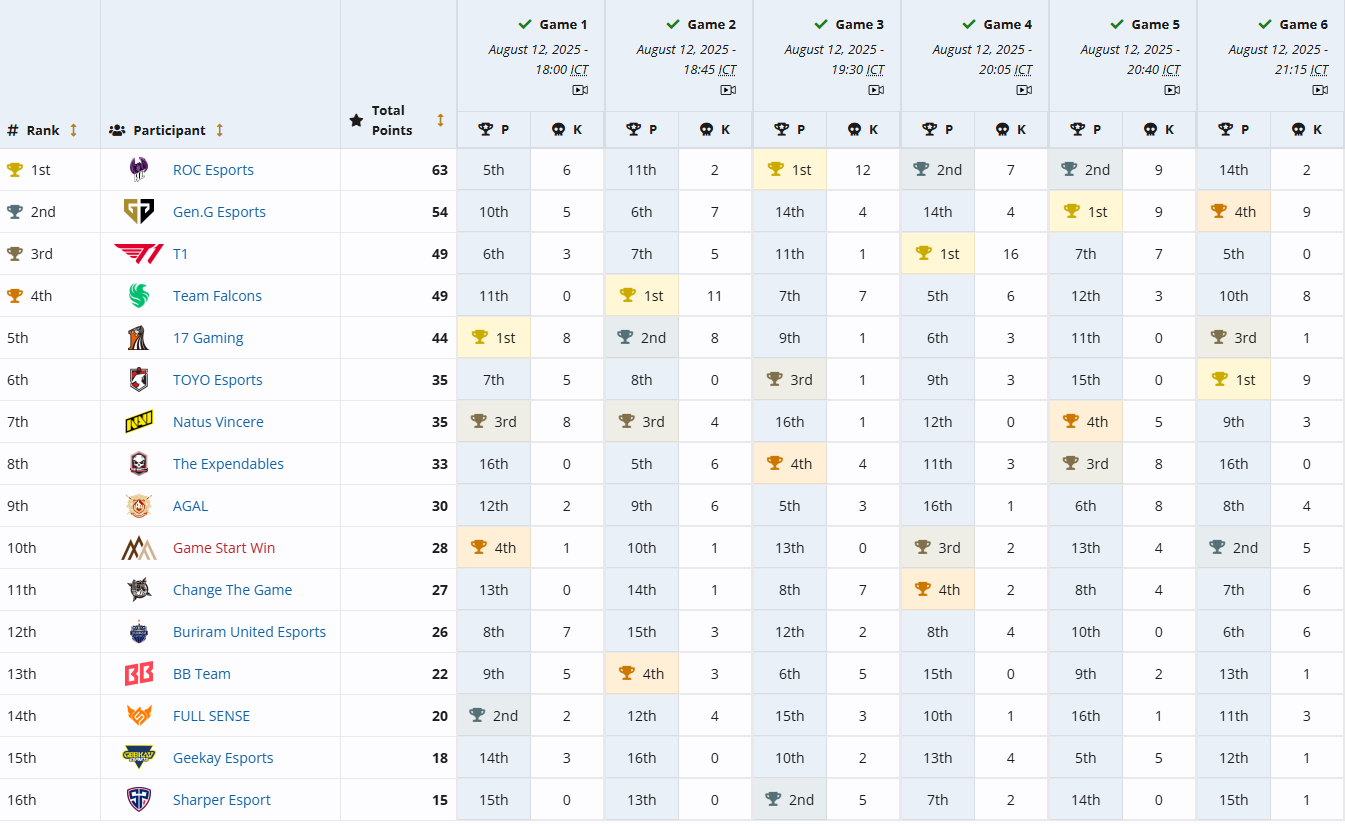This screenshot has width=1345, height=824.
Task: Open the T1 team link
Action: [x=180, y=254]
